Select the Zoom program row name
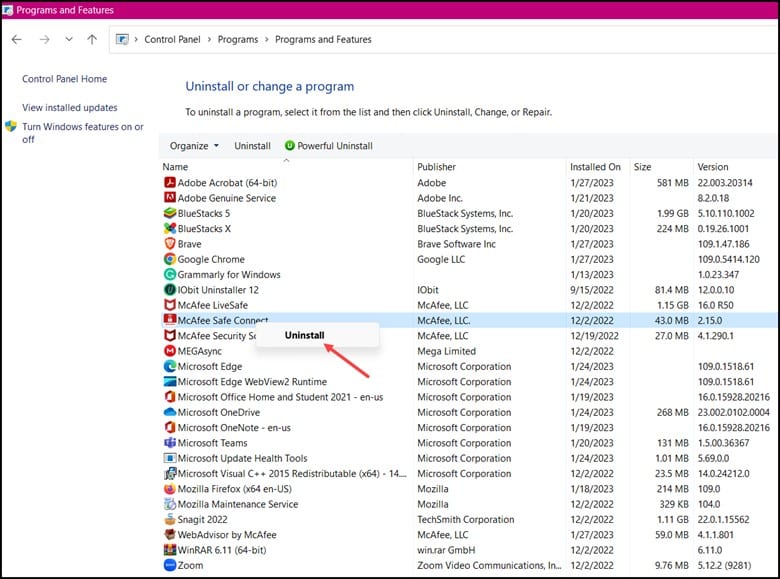Screen dimensions: 780x579 tap(191, 565)
